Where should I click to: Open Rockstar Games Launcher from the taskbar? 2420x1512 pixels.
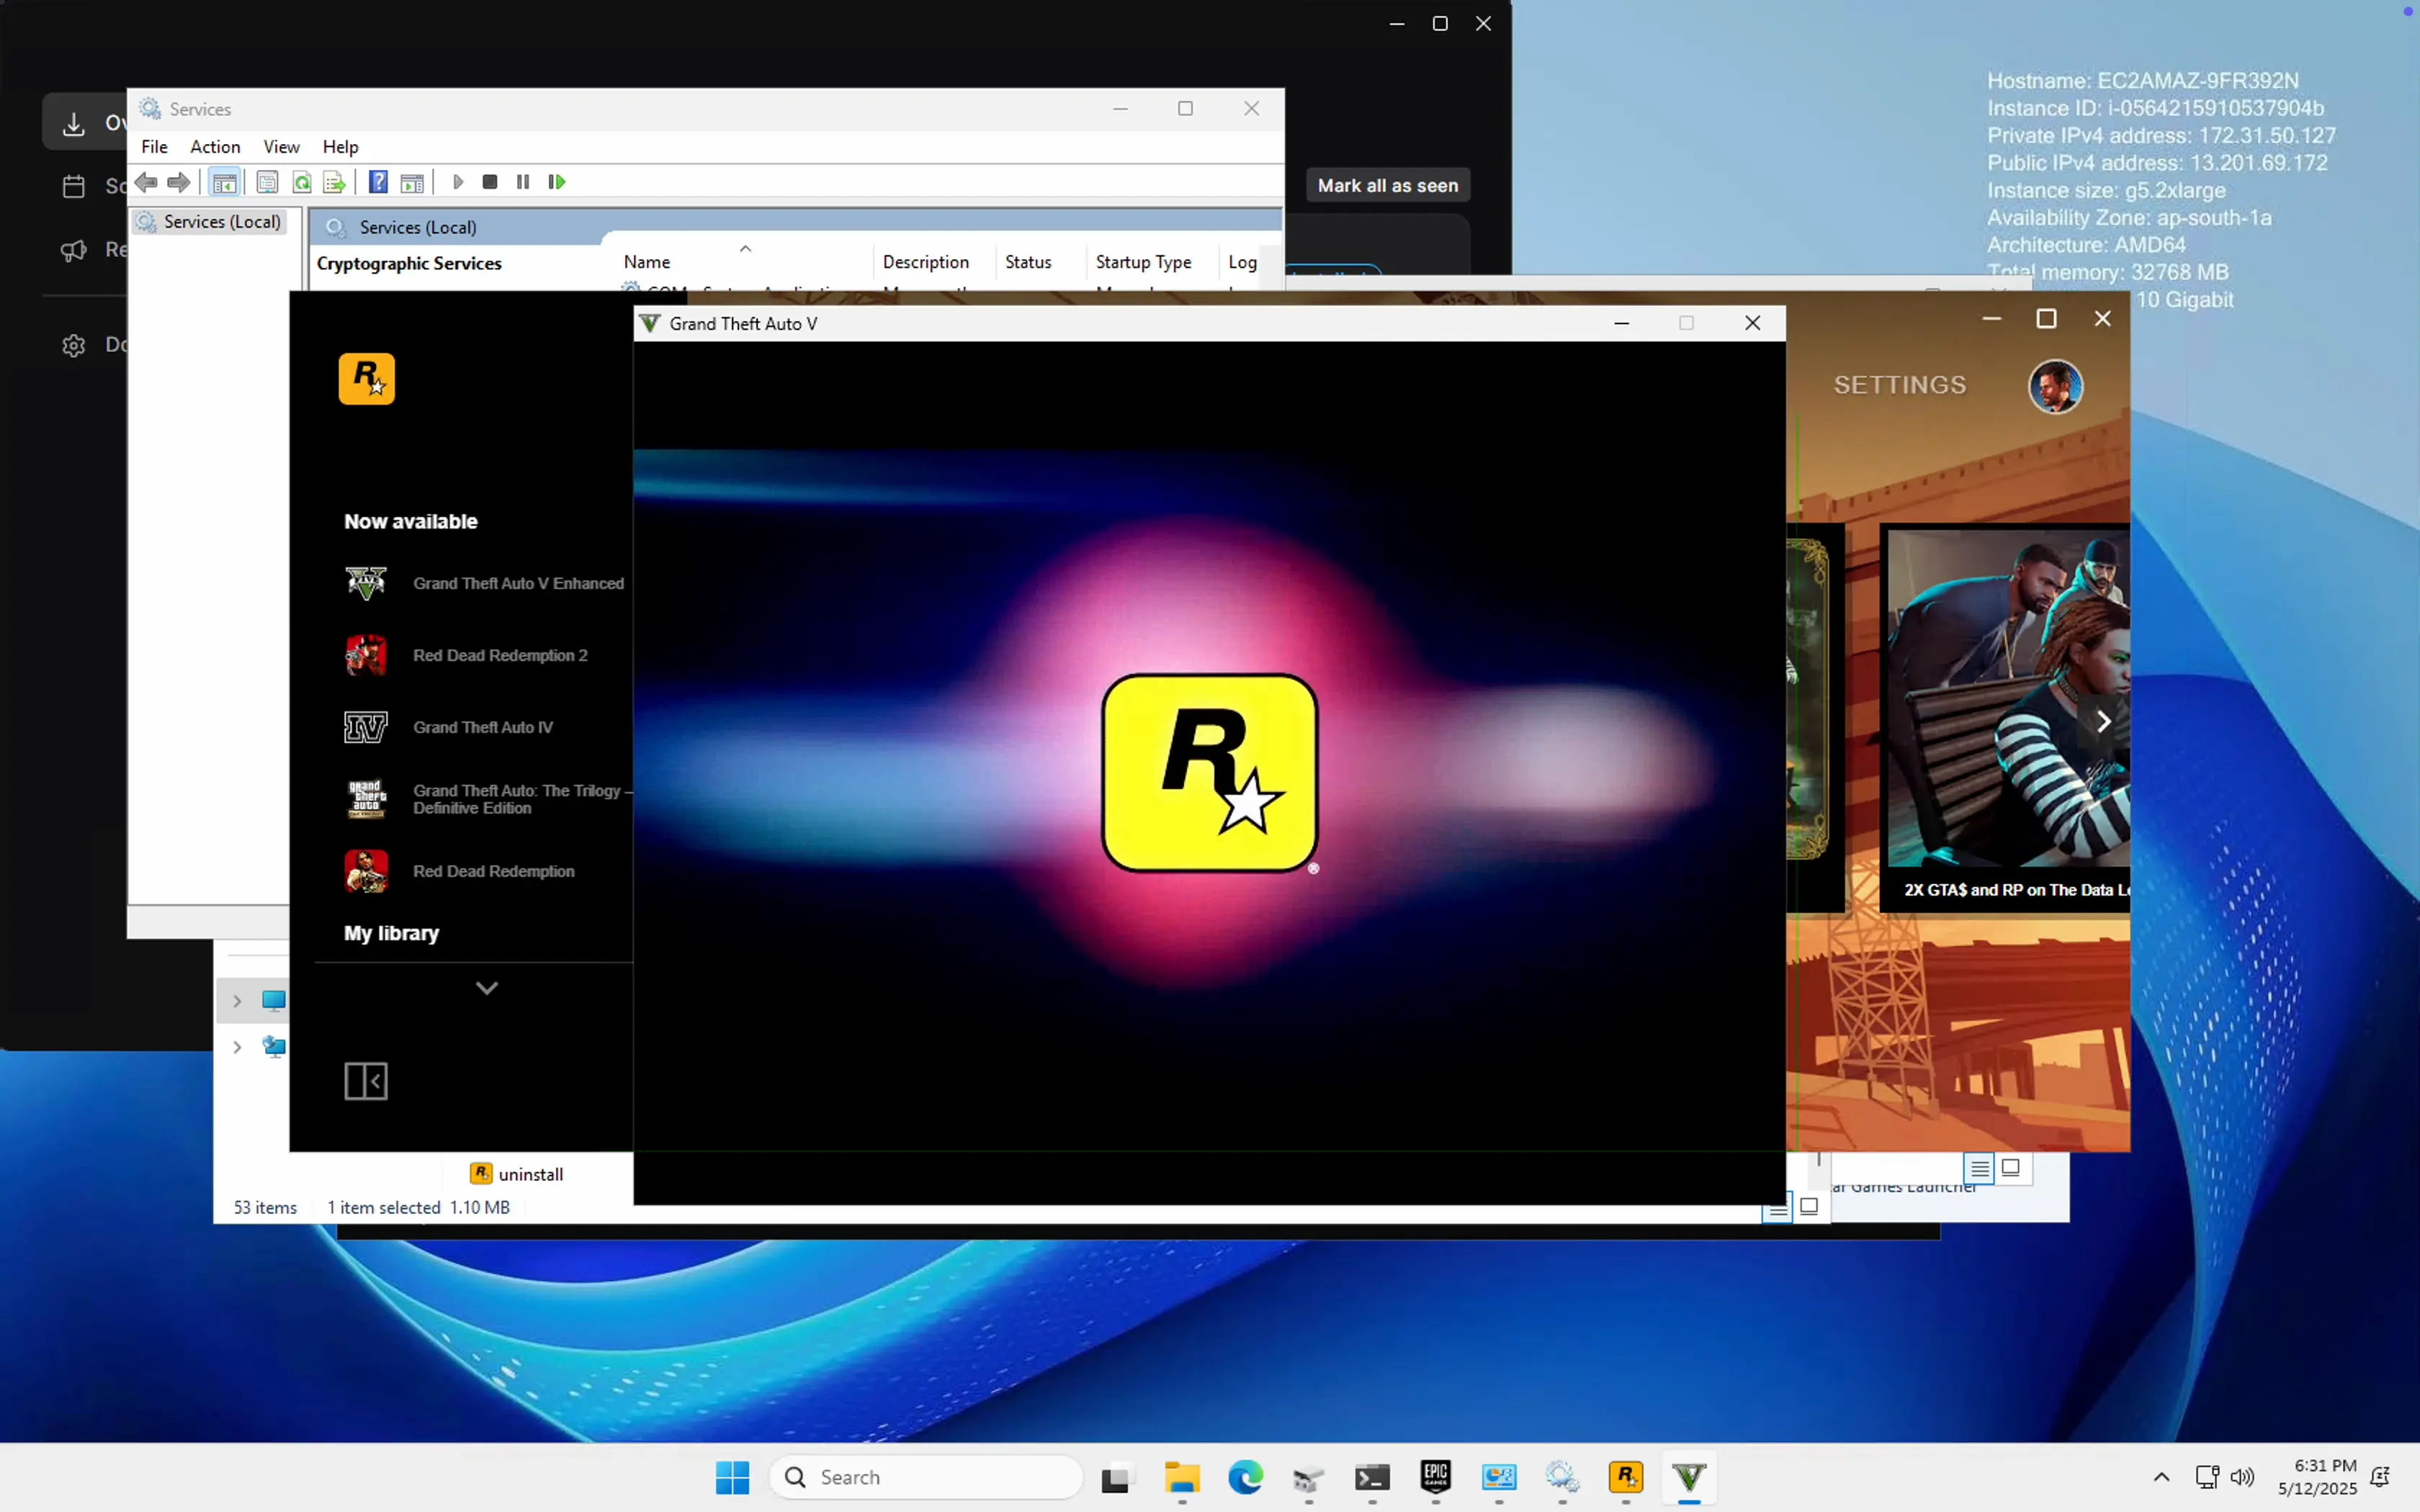(1625, 1477)
